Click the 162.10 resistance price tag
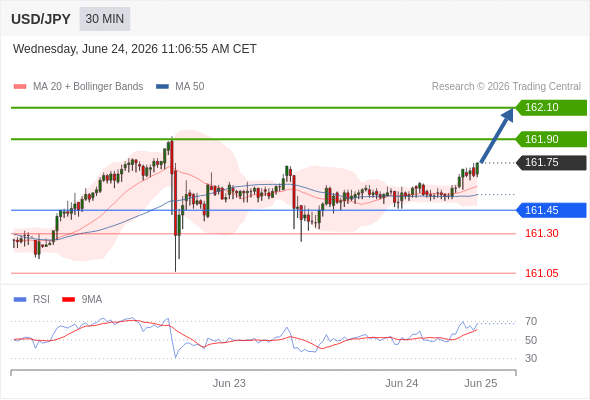Screen dimensions: 590x400 coord(551,108)
